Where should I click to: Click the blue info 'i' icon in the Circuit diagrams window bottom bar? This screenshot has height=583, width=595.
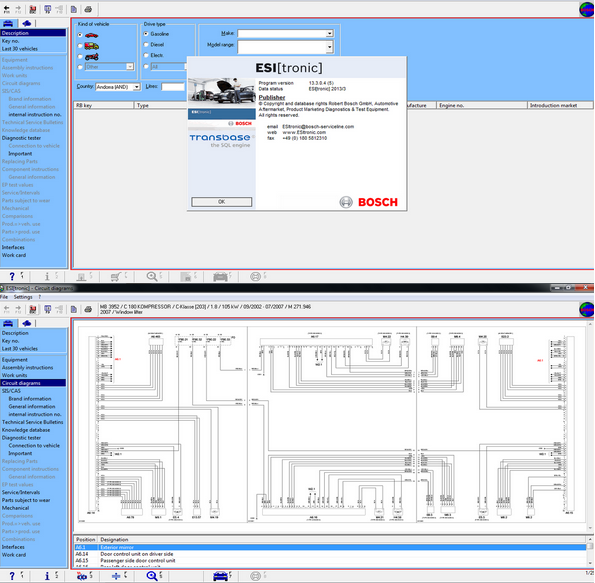(47, 576)
